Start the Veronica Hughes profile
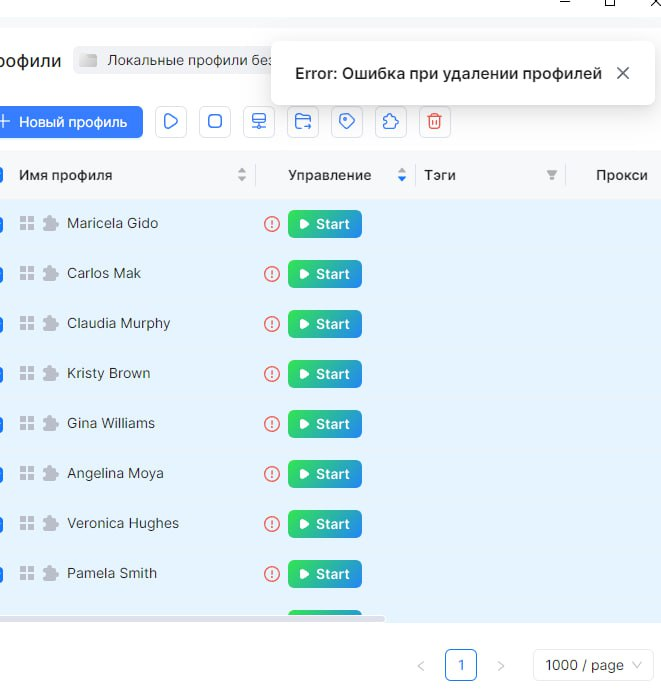Screen dimensions: 661x689 pyautogui.click(x=325, y=524)
